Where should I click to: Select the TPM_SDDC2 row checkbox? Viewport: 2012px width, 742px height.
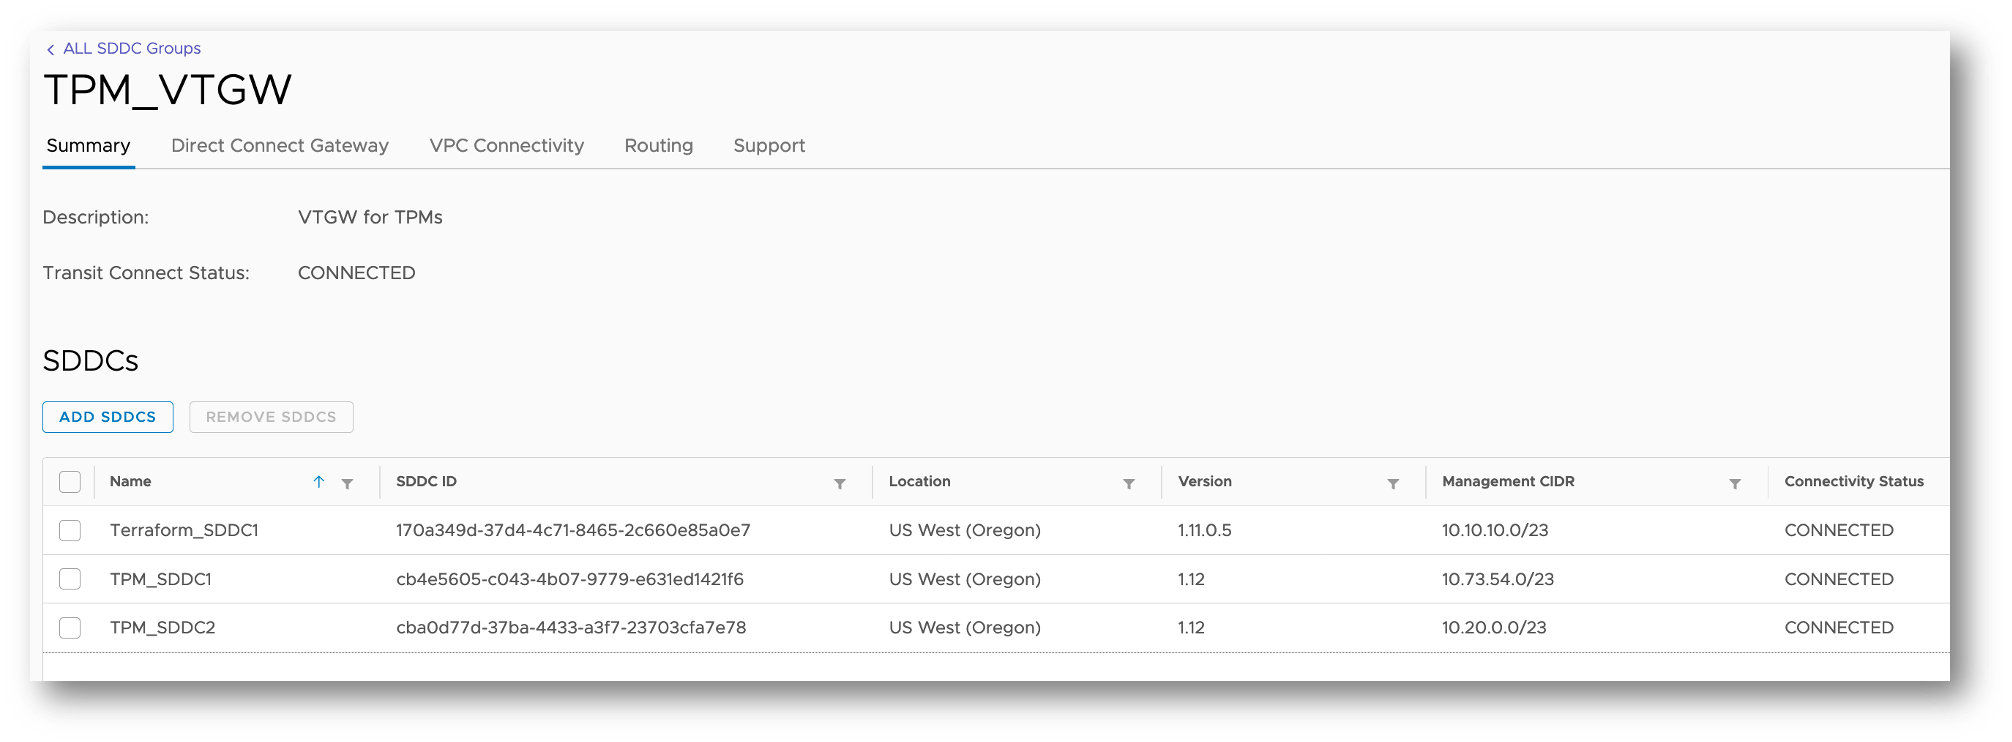[70, 628]
